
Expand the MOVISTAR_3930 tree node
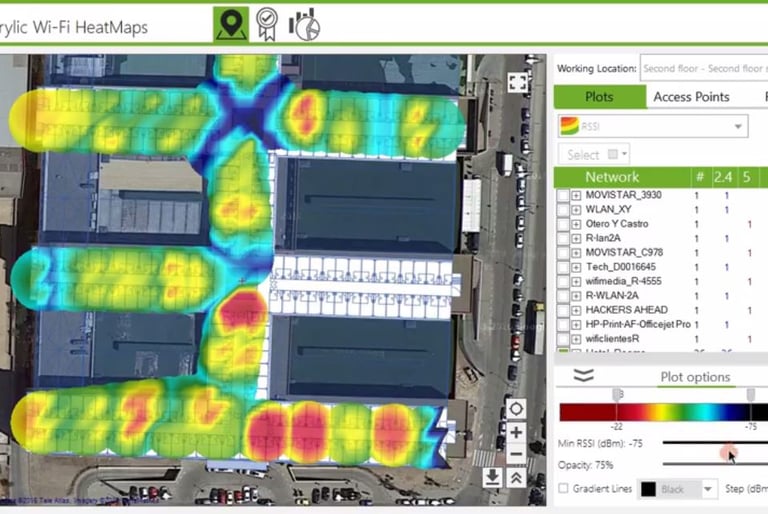tap(576, 196)
